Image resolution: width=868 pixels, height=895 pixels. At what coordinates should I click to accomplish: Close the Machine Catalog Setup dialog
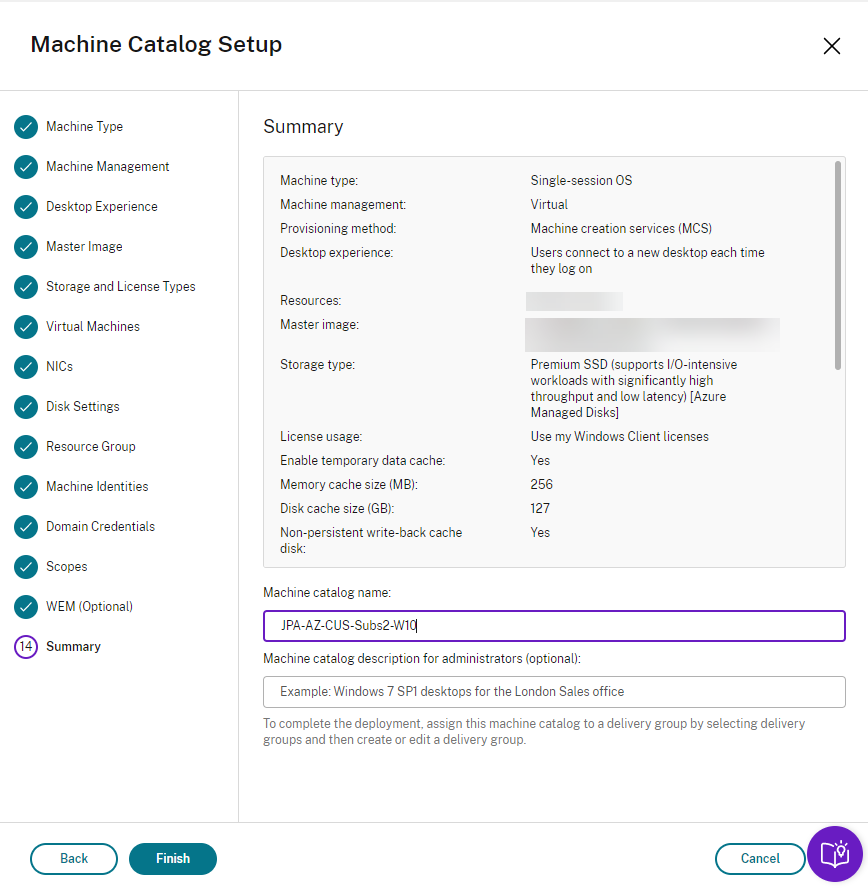pyautogui.click(x=831, y=46)
